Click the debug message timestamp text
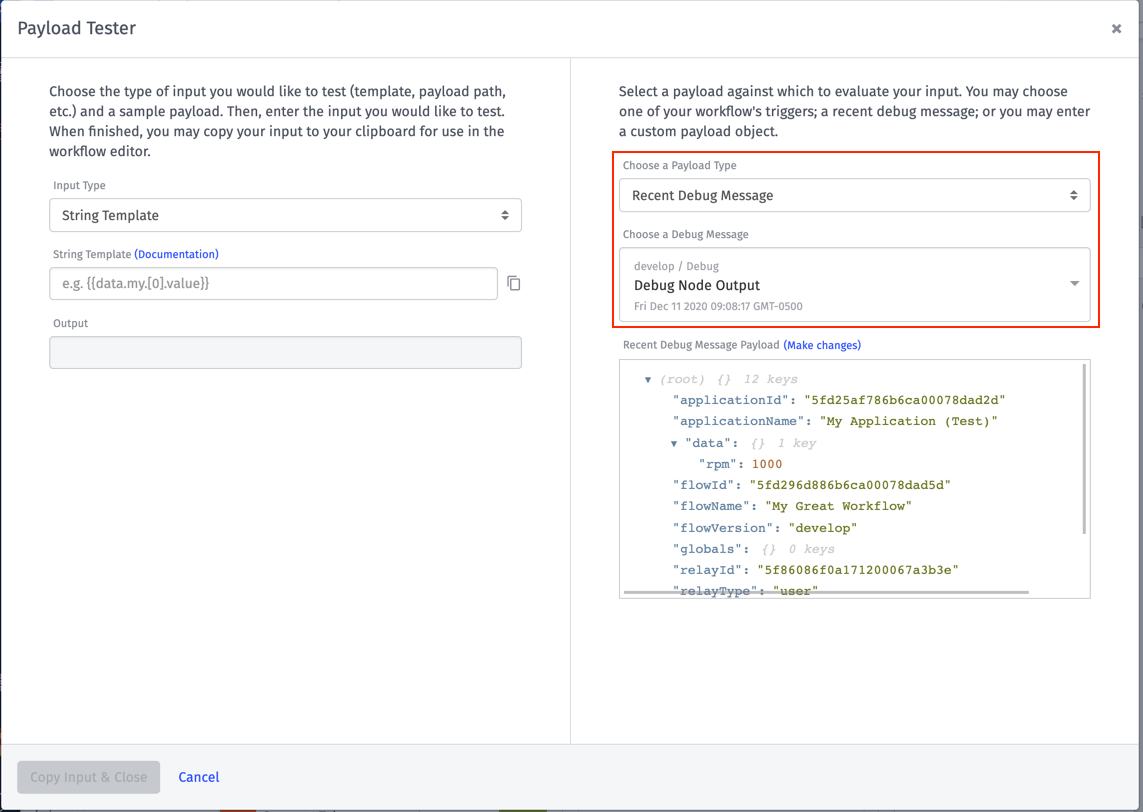Screen dimensions: 1143x812 tap(718, 306)
